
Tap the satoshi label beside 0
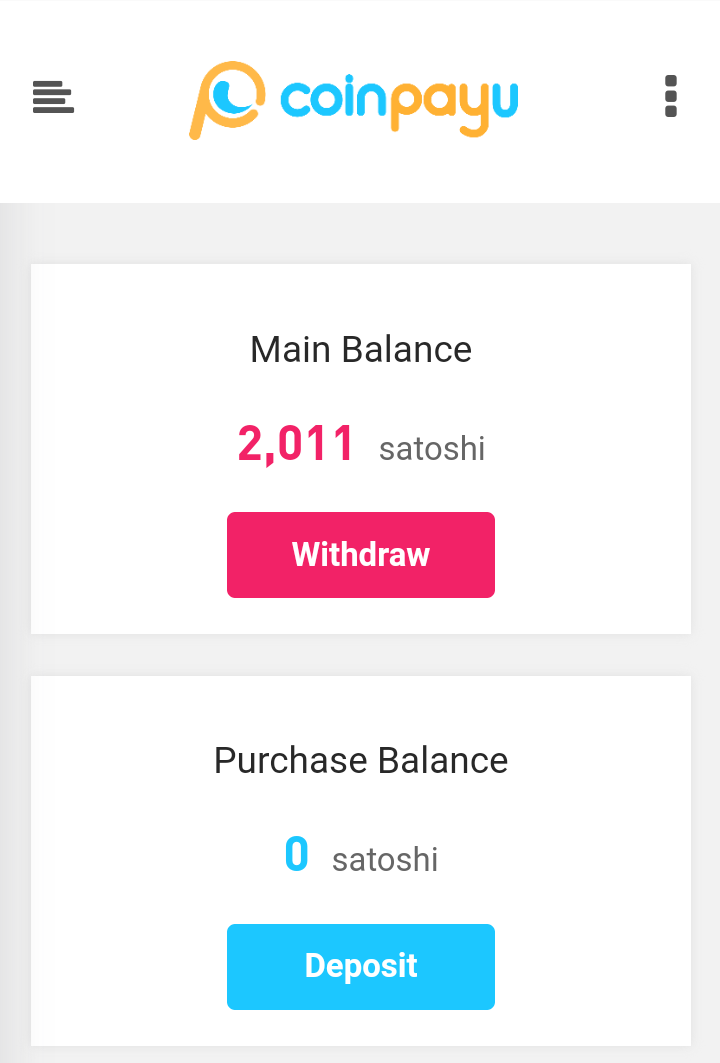tap(385, 859)
